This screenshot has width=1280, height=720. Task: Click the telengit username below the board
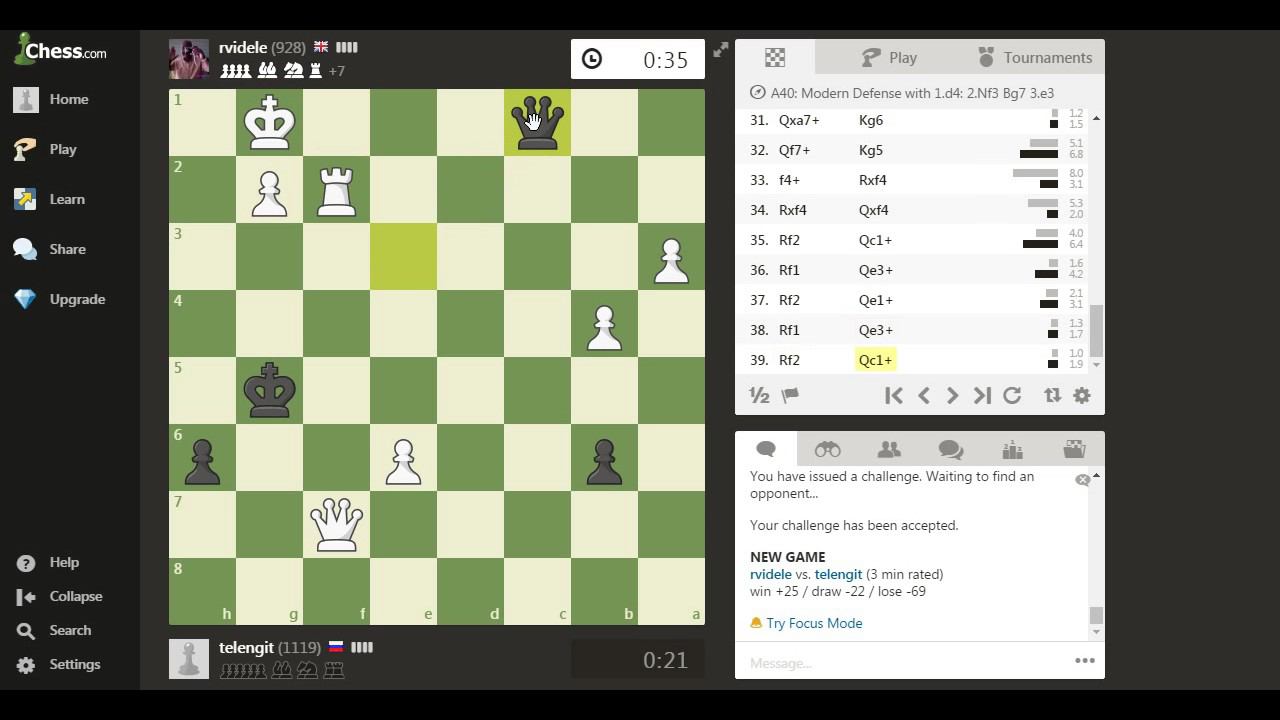pyautogui.click(x=246, y=647)
